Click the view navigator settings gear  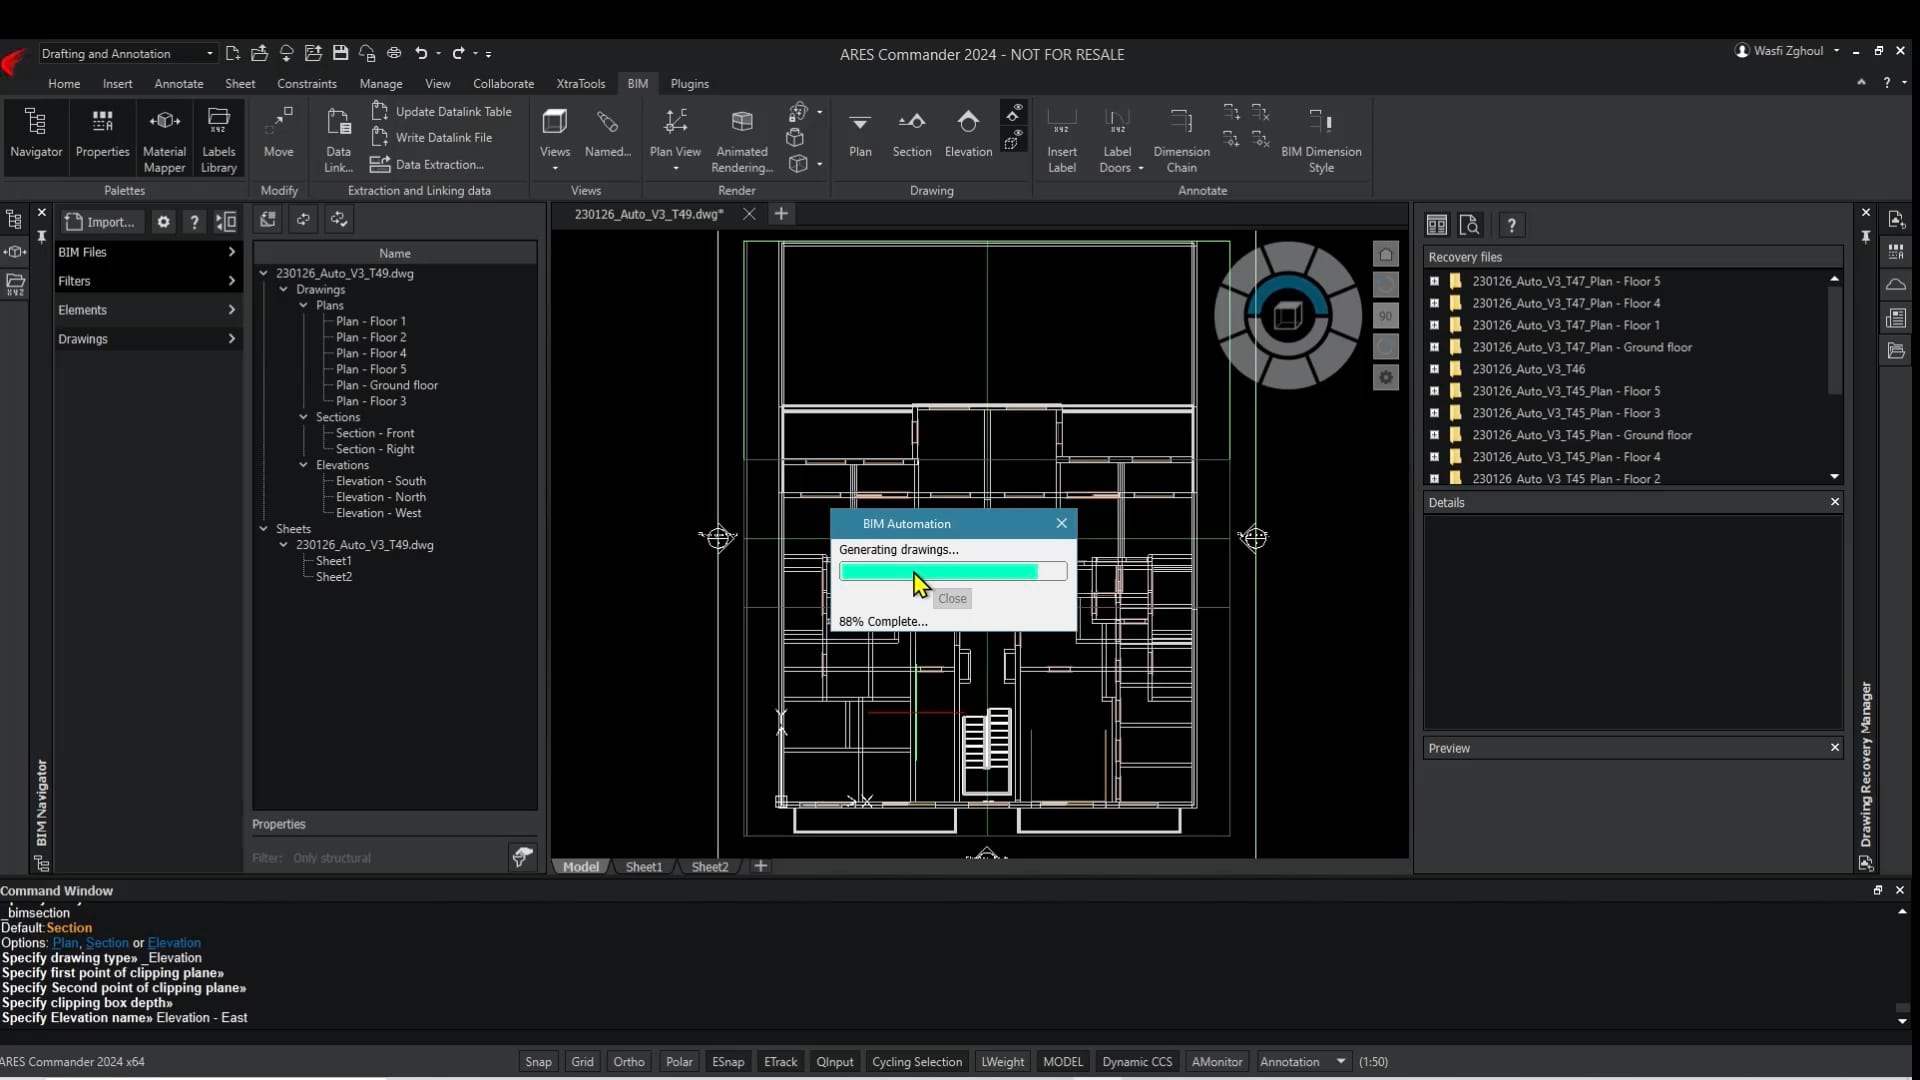point(1385,378)
